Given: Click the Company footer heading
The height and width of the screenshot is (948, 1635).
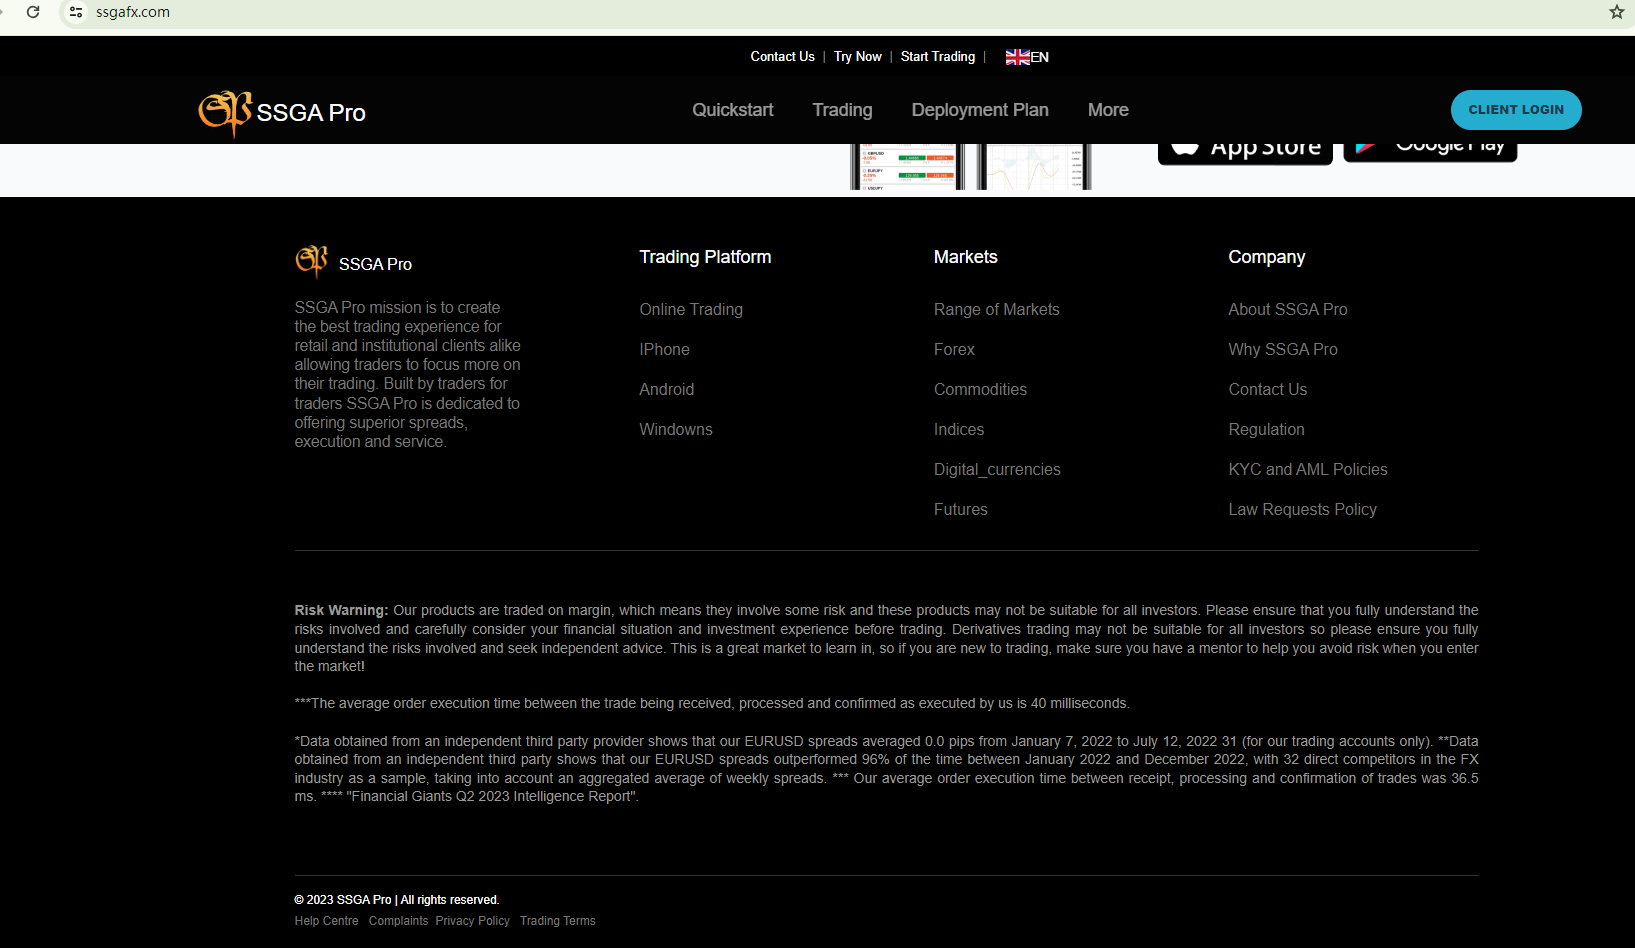Looking at the screenshot, I should (1267, 257).
